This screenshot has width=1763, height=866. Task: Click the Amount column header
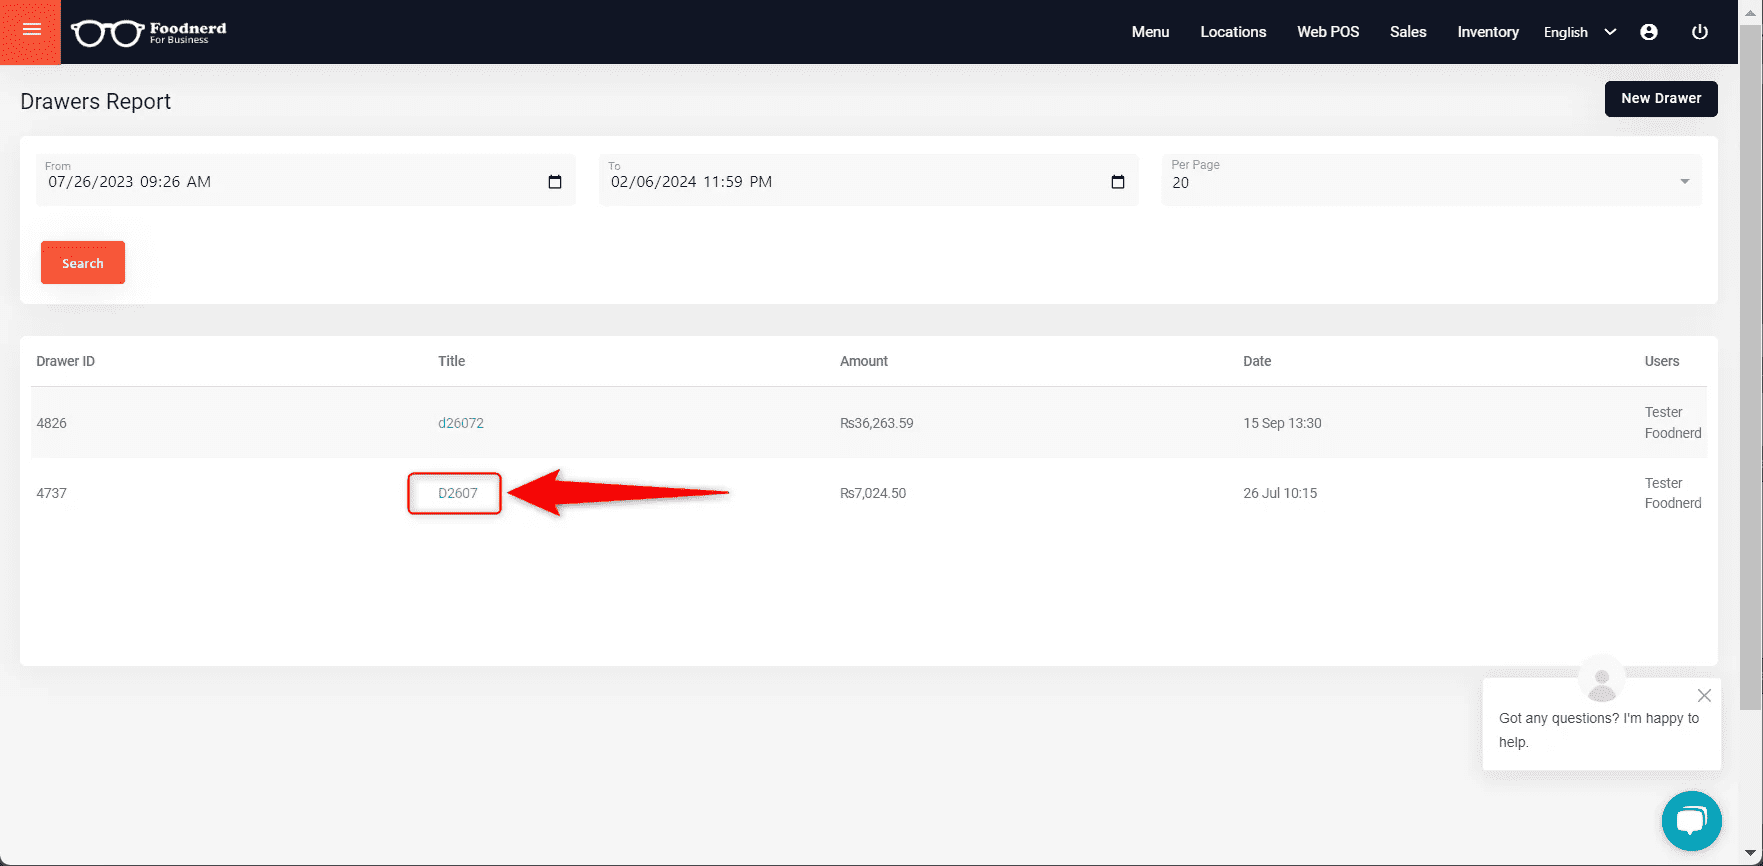864,361
